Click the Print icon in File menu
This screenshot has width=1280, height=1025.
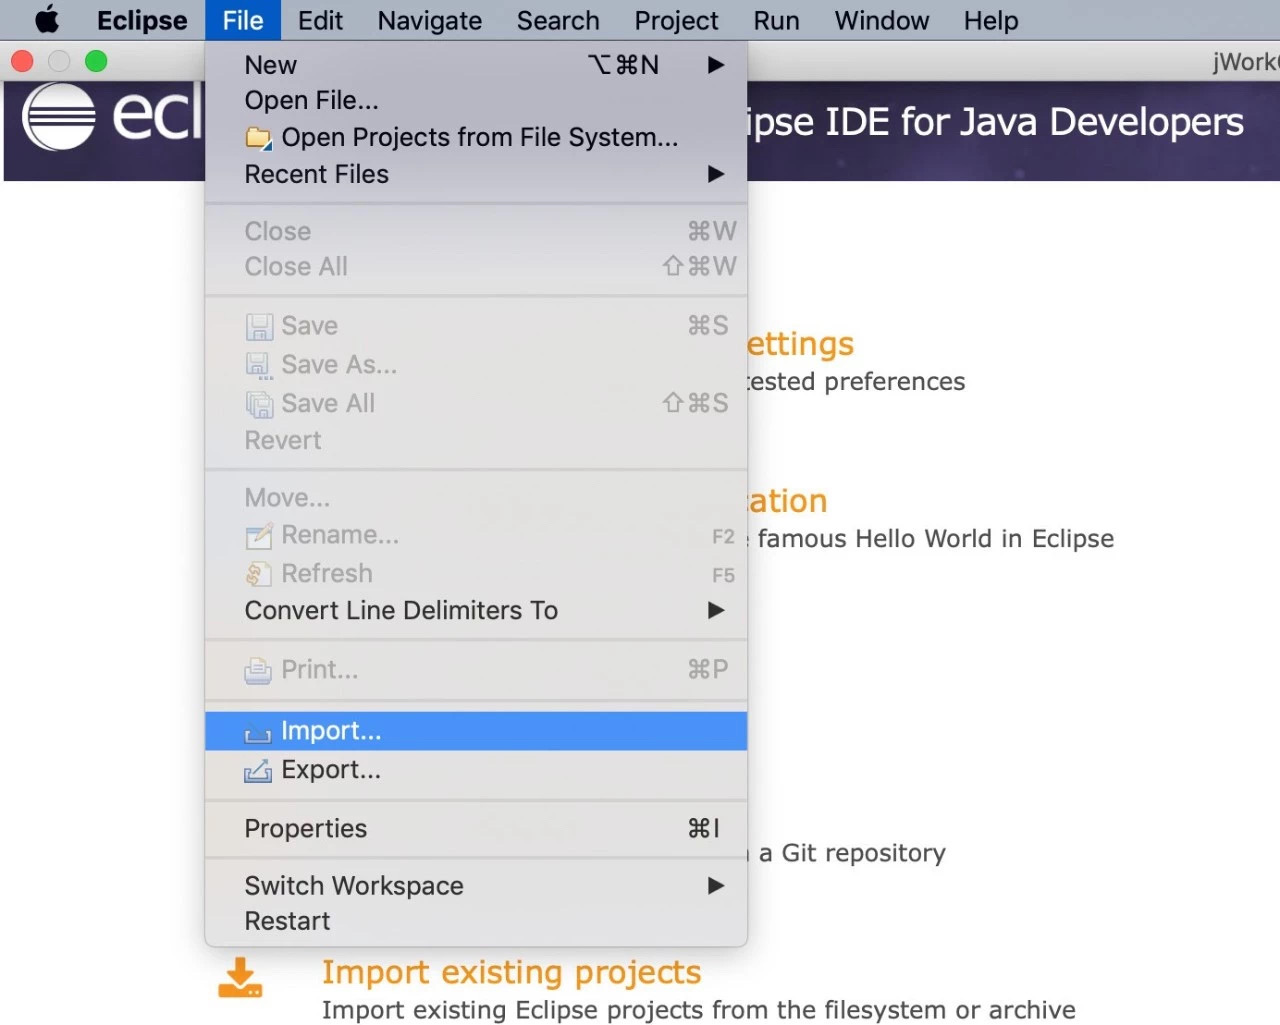pyautogui.click(x=258, y=671)
